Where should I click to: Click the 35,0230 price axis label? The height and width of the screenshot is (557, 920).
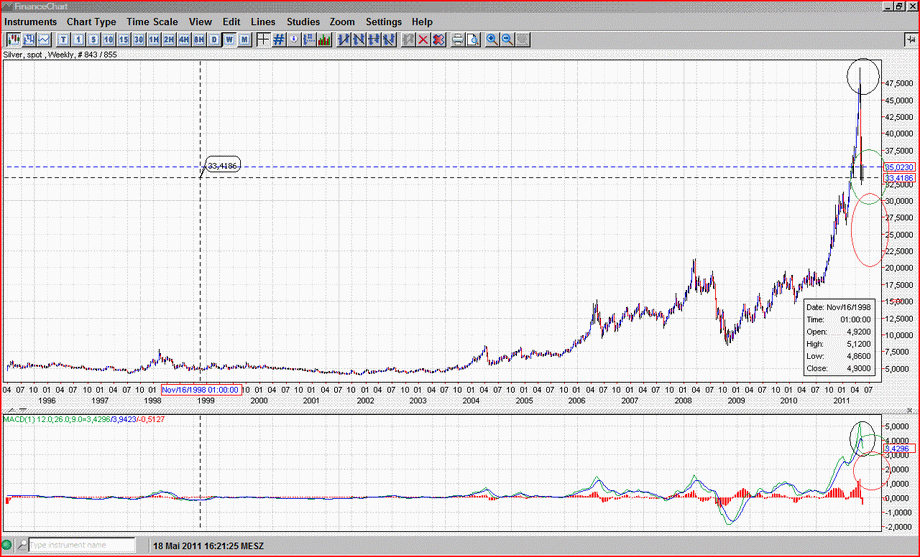(899, 167)
